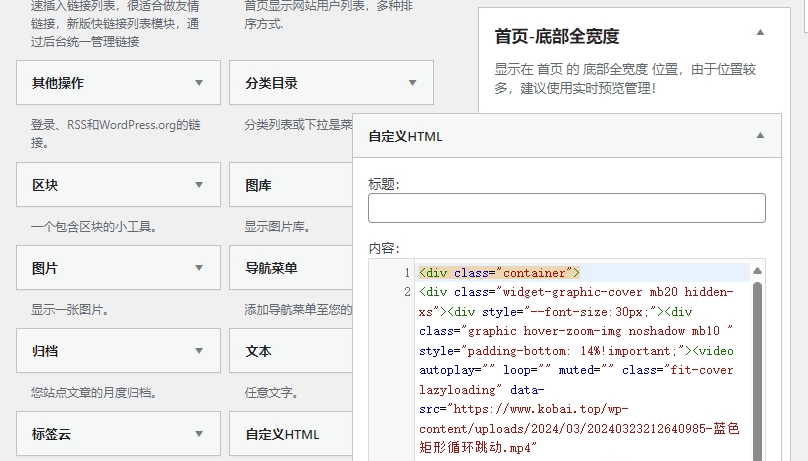
Task: Toggle the 标签云 widget arrow
Action: (199, 435)
